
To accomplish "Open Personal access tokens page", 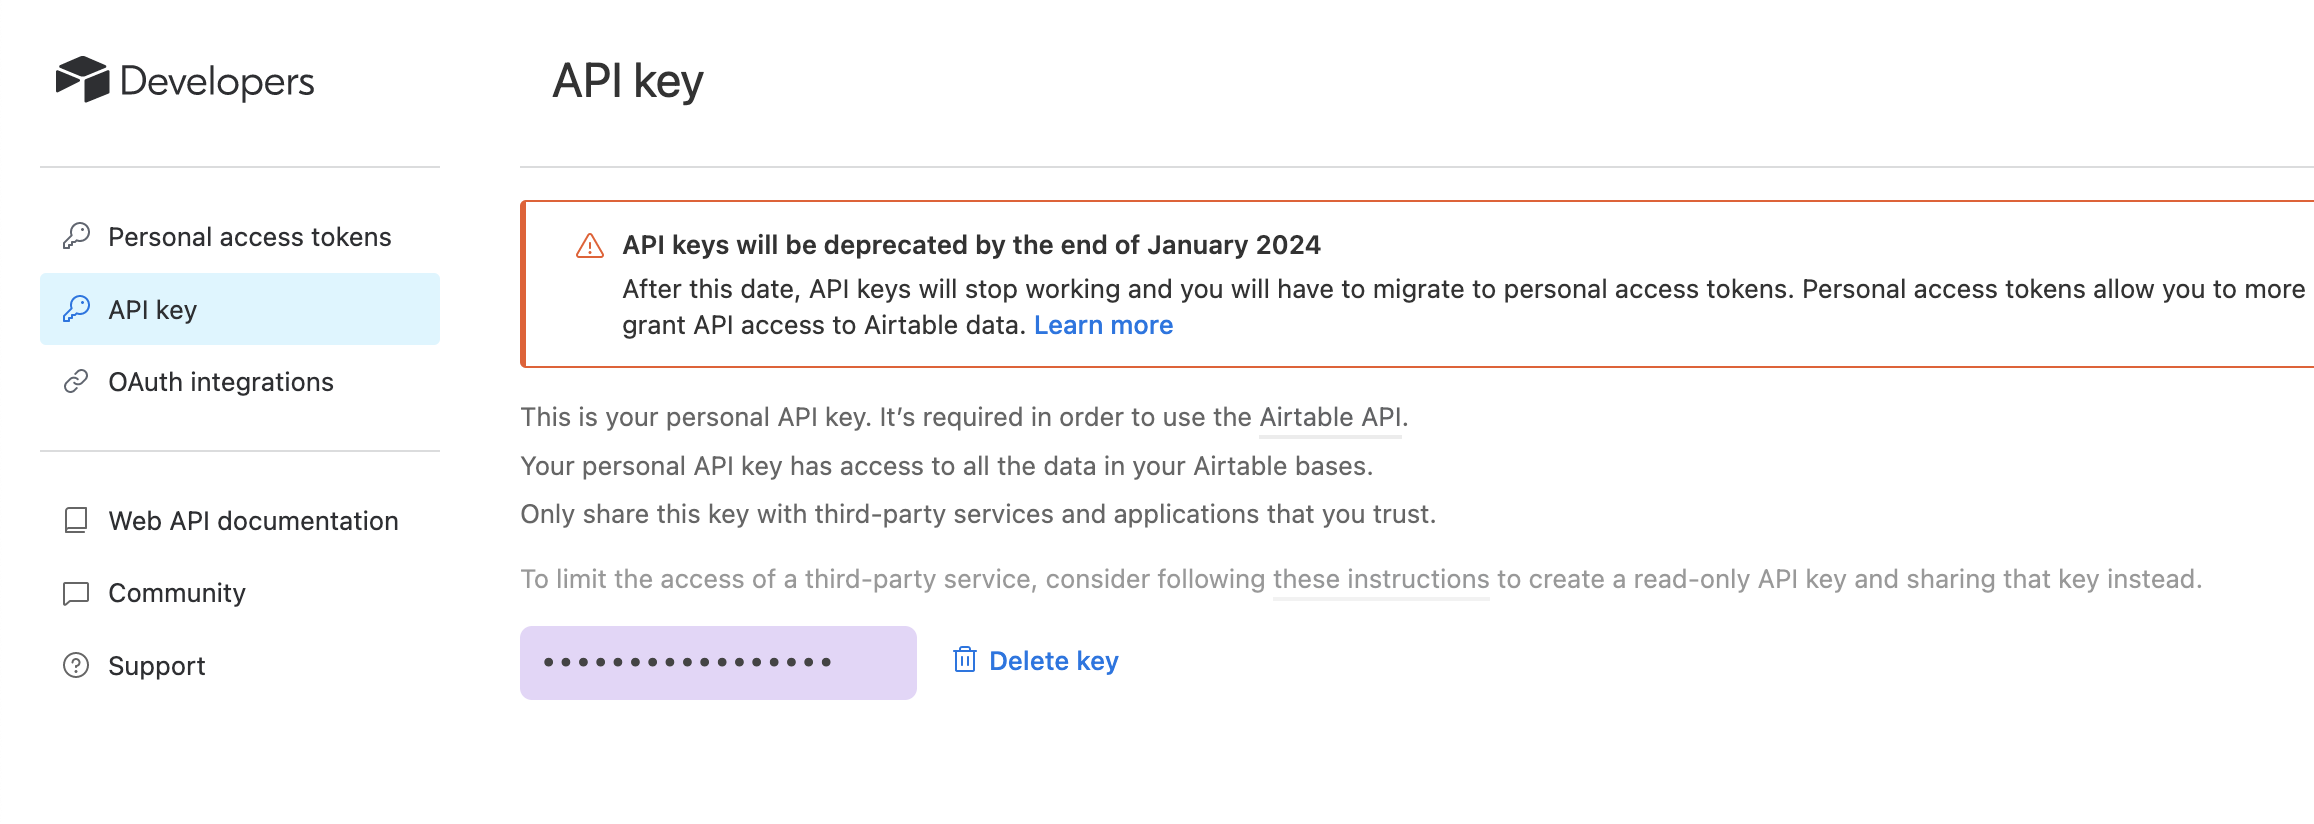I will pos(240,237).
